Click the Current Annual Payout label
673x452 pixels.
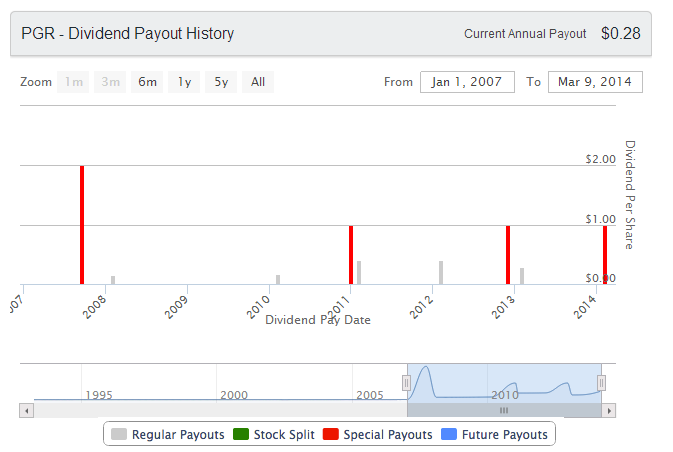525,34
